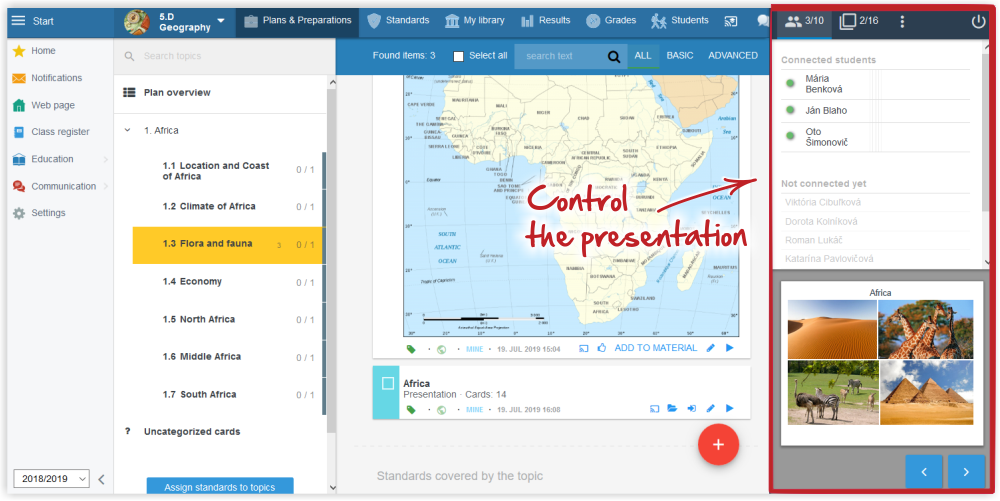
Task: Click the Search topics field
Action: pos(224,56)
